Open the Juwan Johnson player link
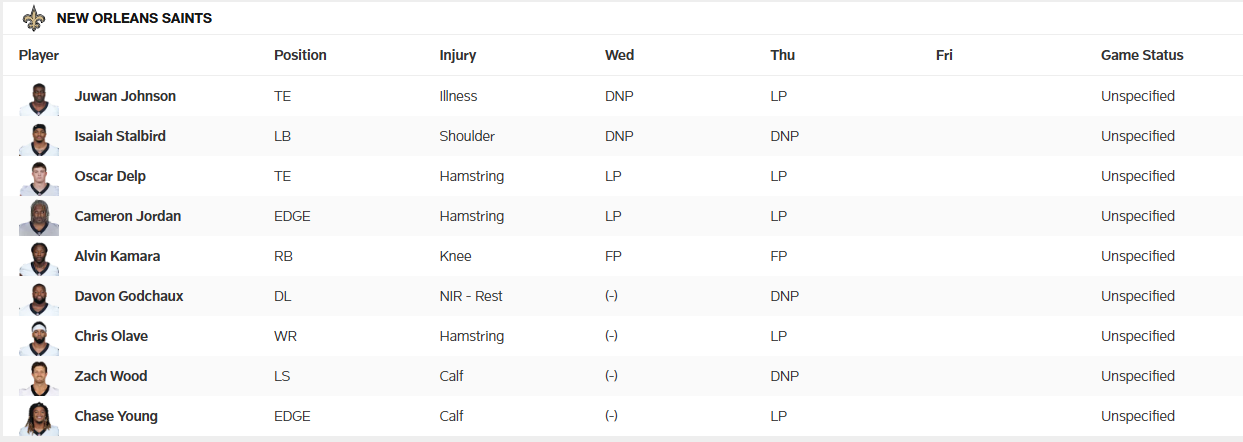 click(x=125, y=96)
